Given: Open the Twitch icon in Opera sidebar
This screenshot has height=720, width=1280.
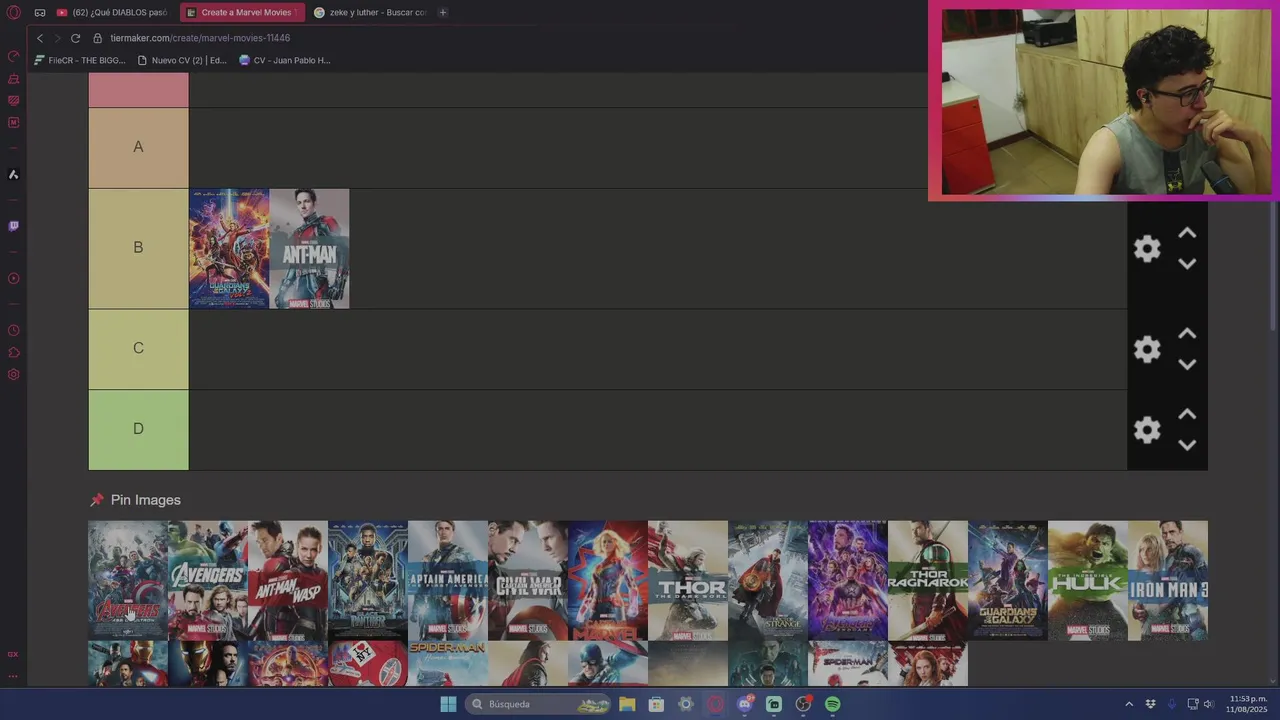Looking at the screenshot, I should (13, 226).
